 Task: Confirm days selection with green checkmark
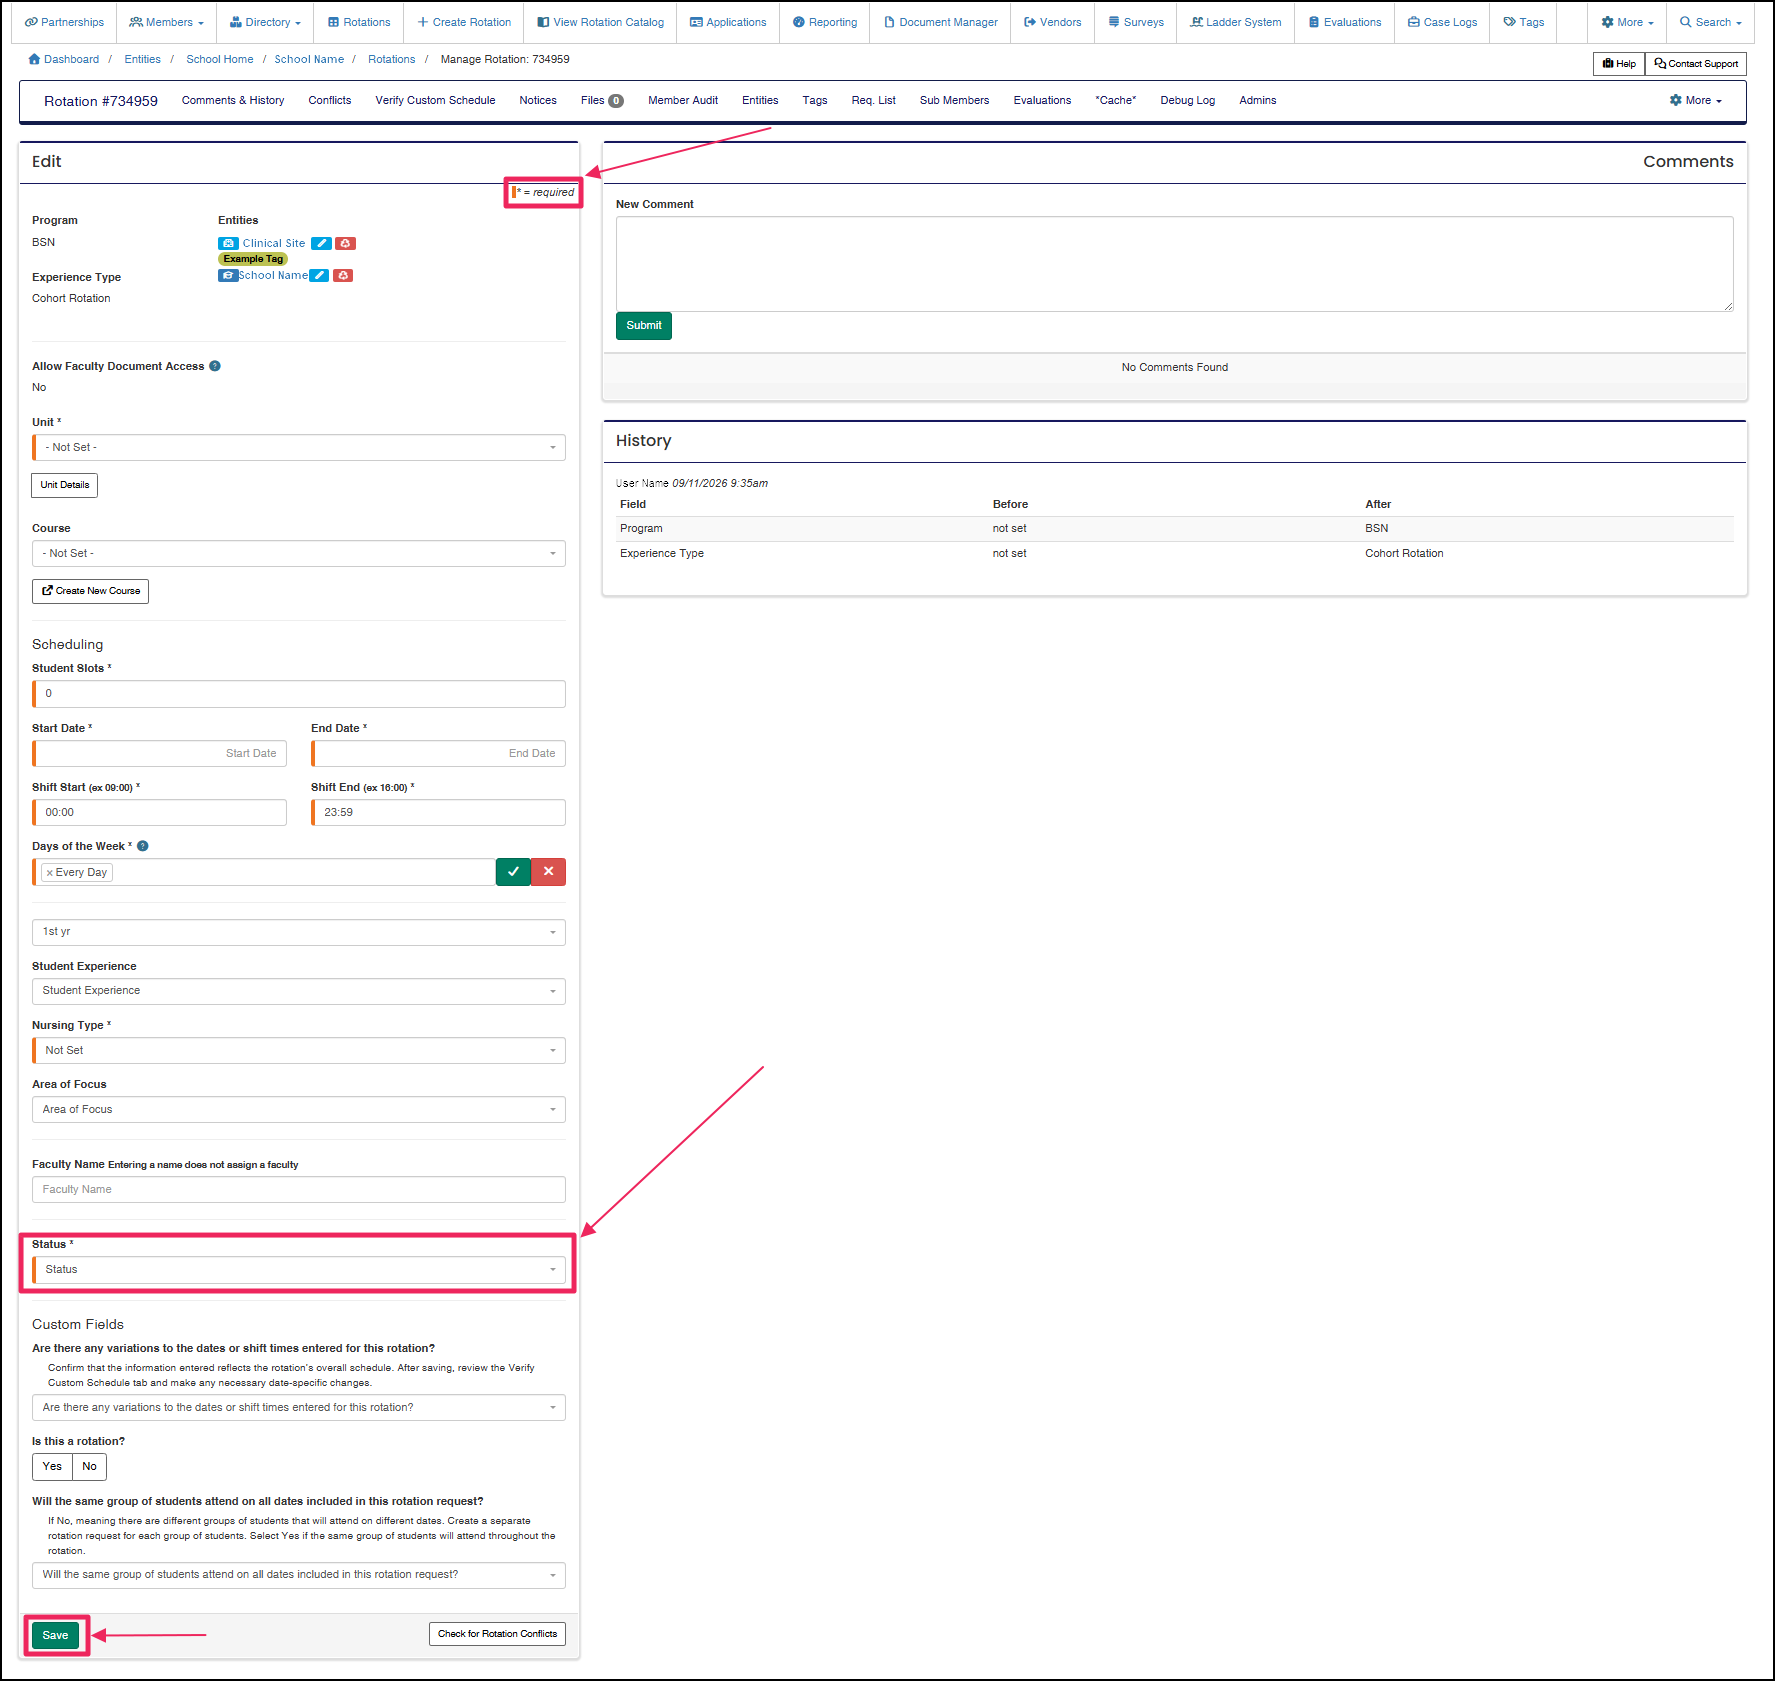[513, 872]
